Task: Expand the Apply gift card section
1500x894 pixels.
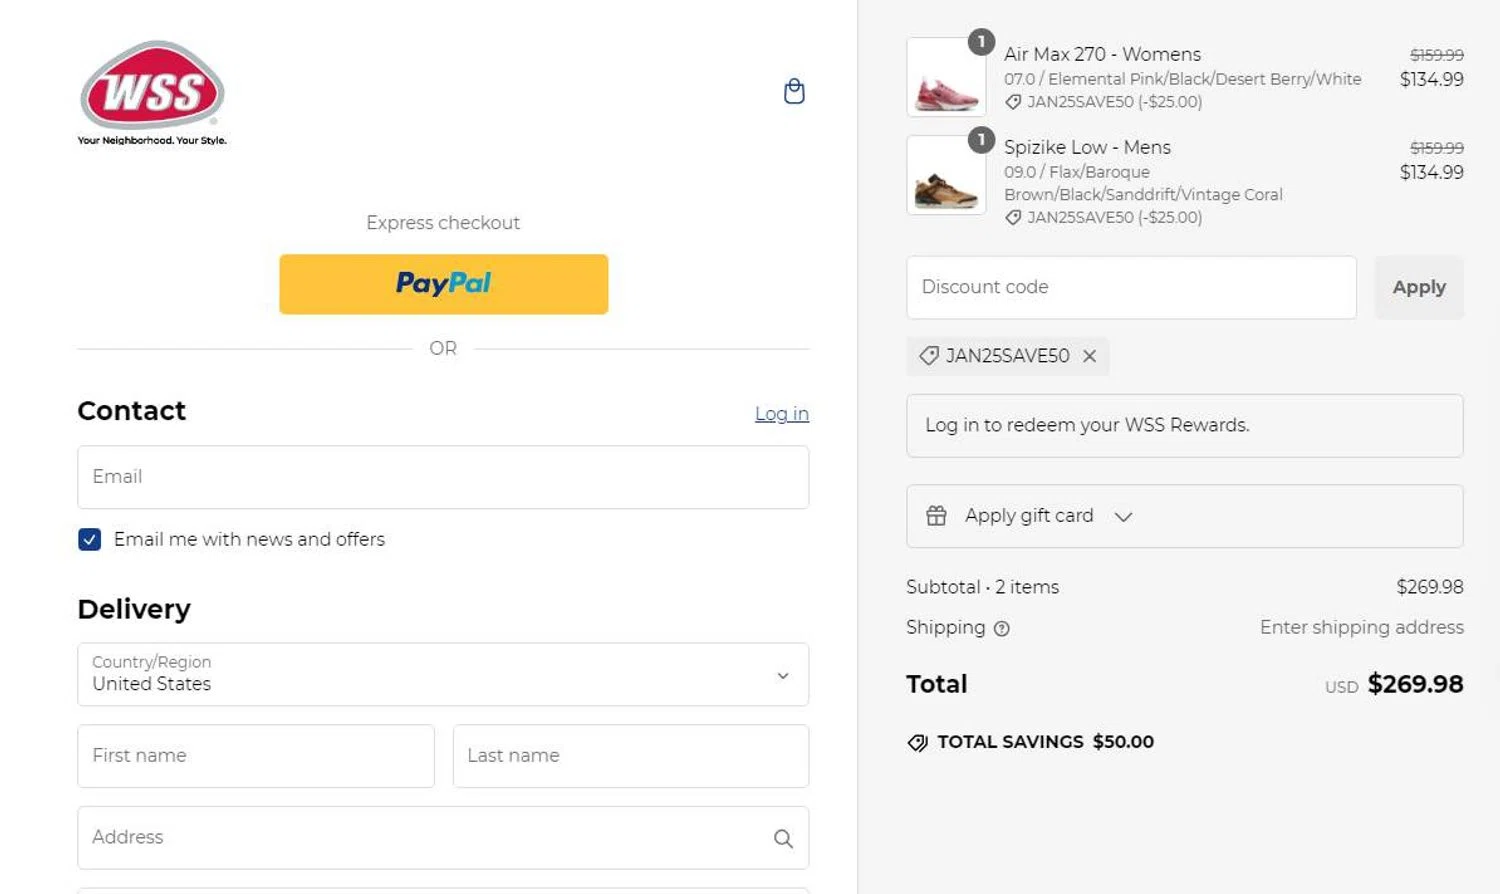Action: click(1123, 517)
